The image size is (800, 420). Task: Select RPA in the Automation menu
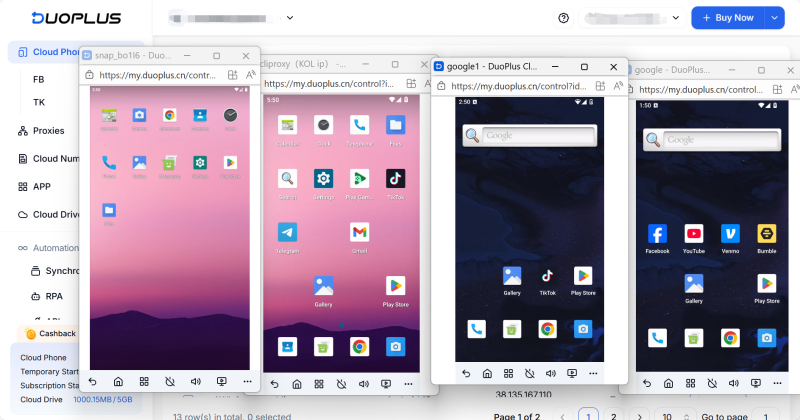tap(54, 296)
